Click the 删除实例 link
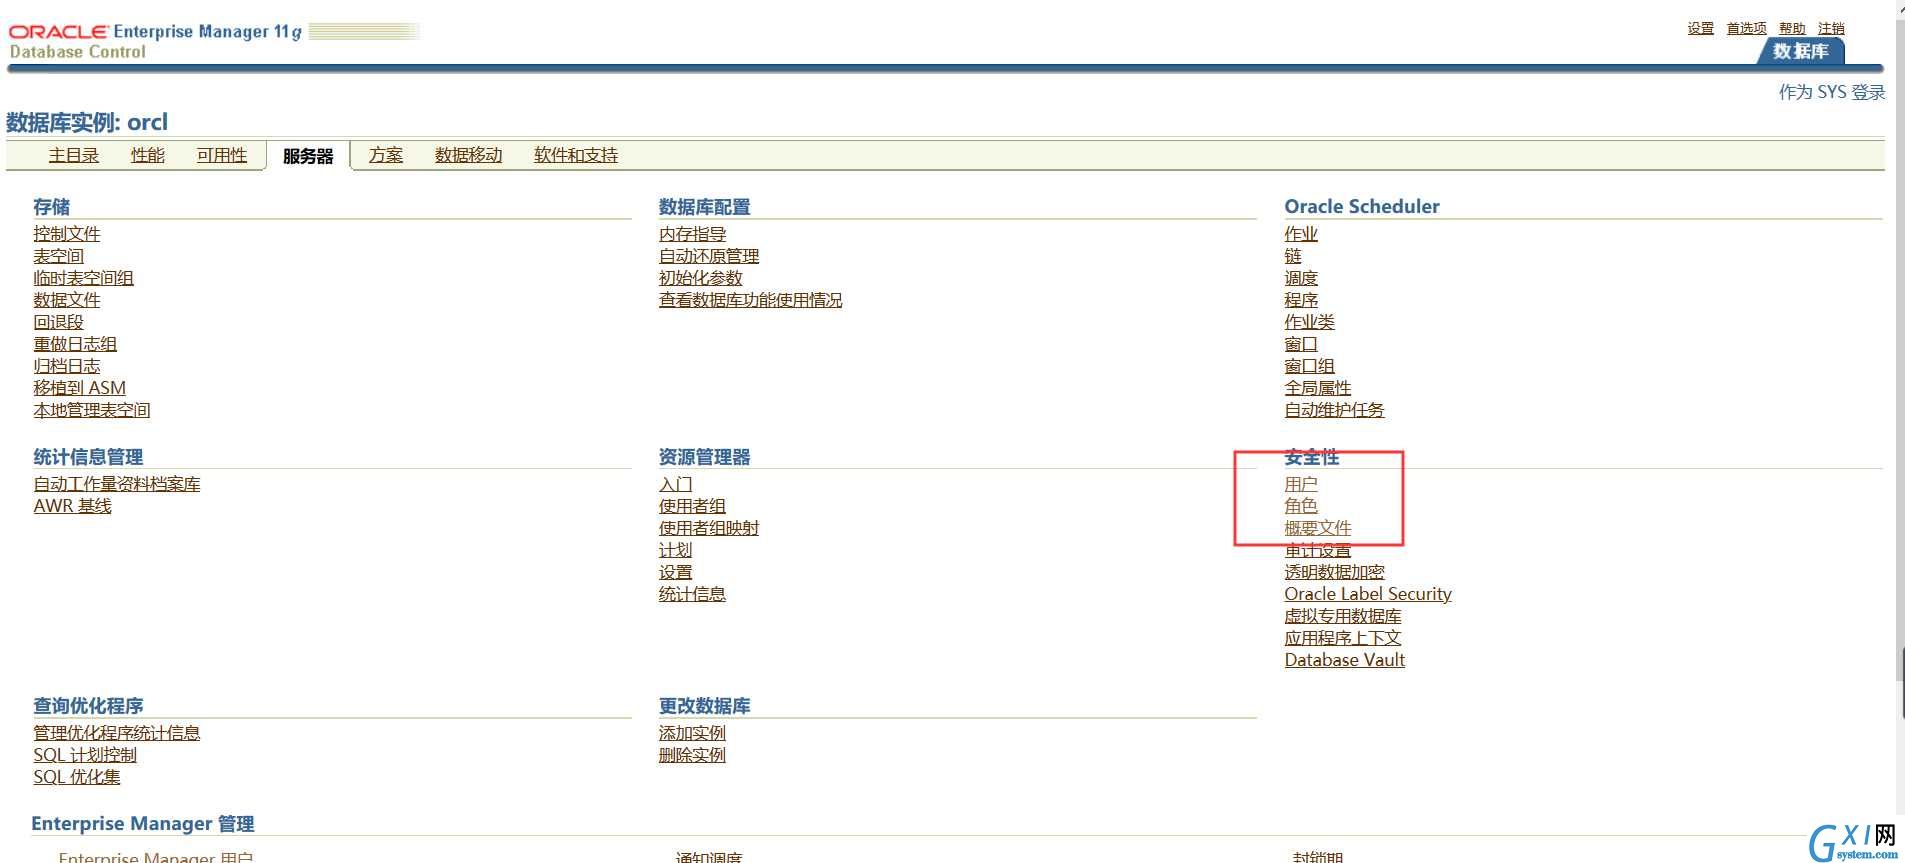This screenshot has height=863, width=1905. 692,754
